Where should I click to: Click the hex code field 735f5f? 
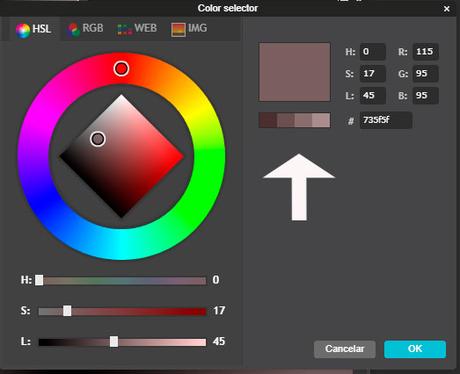(386, 120)
